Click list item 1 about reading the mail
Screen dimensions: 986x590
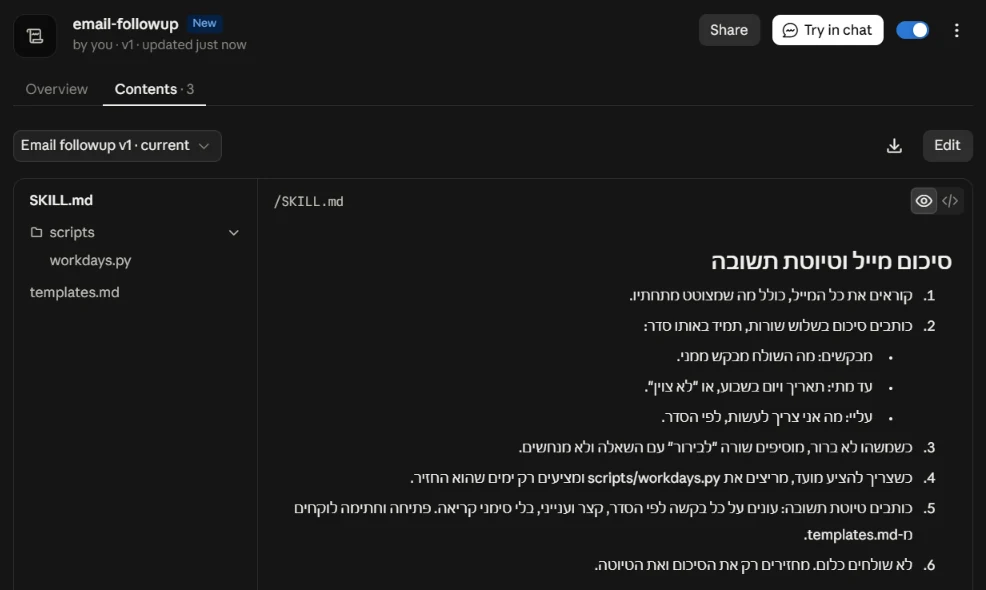click(x=782, y=295)
